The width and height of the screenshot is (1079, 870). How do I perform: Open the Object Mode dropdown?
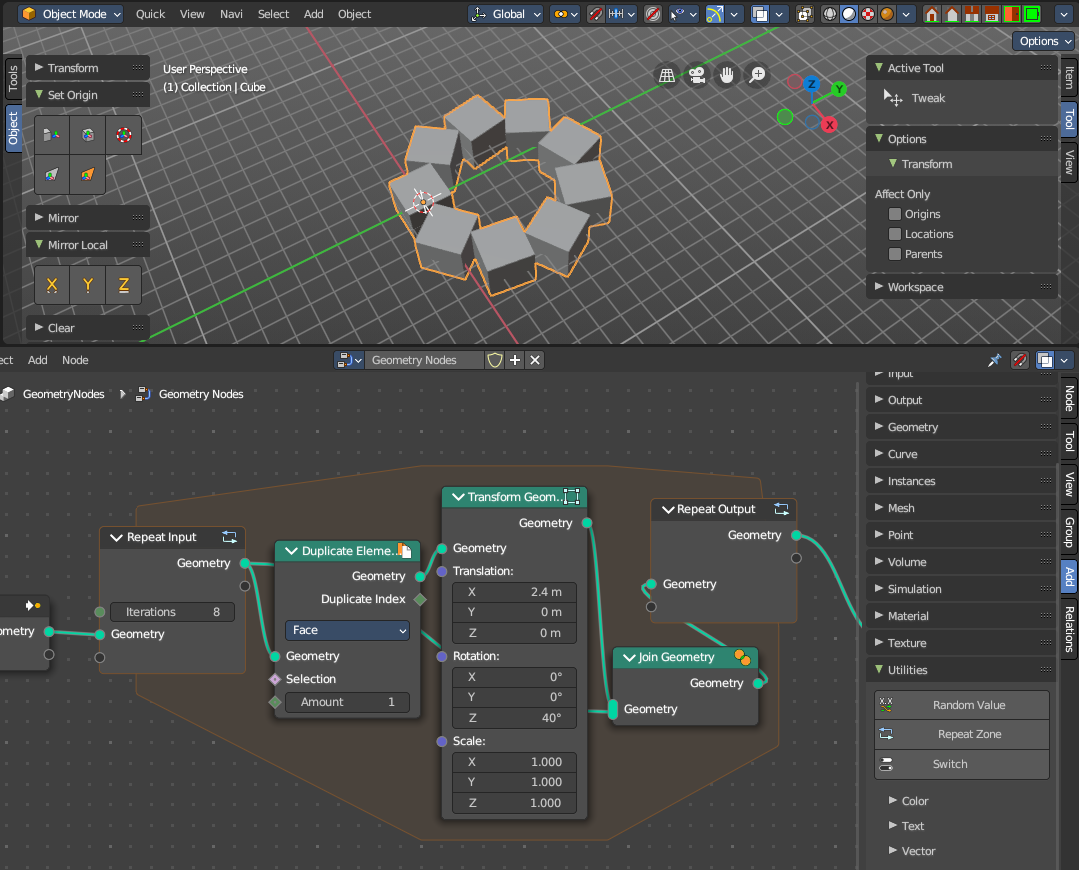(71, 14)
